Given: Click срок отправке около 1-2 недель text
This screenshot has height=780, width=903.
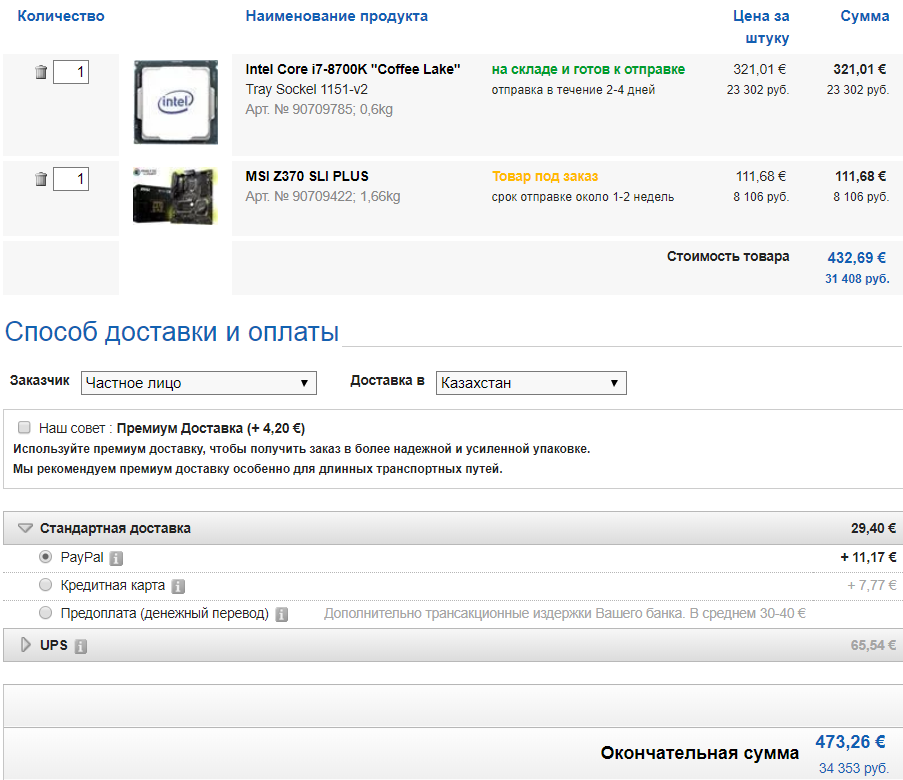Looking at the screenshot, I should coord(583,197).
